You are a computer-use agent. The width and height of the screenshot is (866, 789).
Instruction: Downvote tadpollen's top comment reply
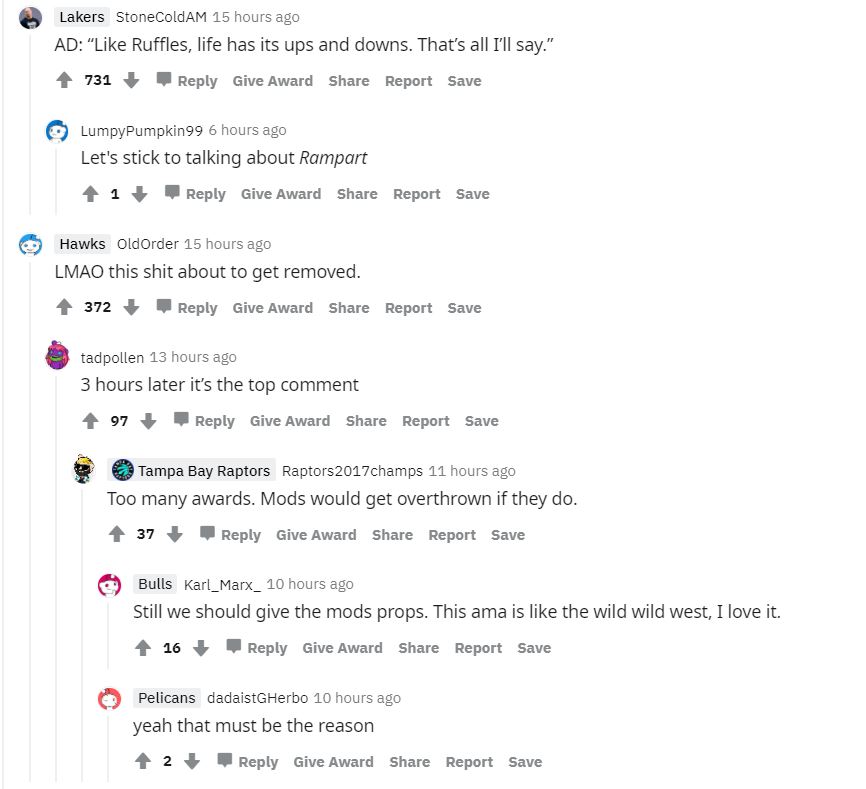point(149,421)
